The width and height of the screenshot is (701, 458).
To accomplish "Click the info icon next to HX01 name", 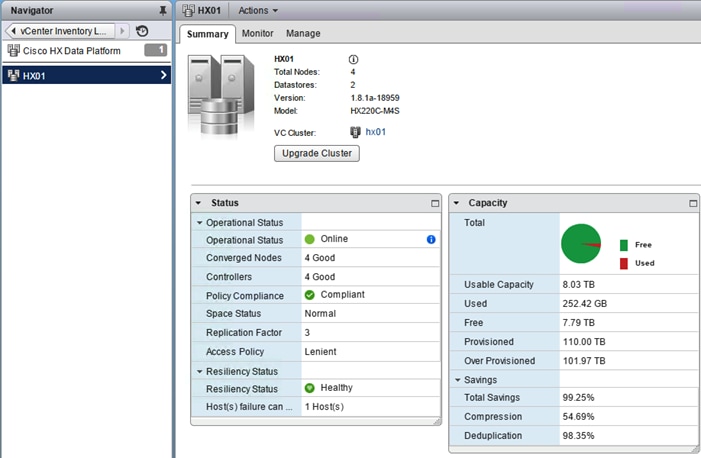I will click(x=353, y=59).
